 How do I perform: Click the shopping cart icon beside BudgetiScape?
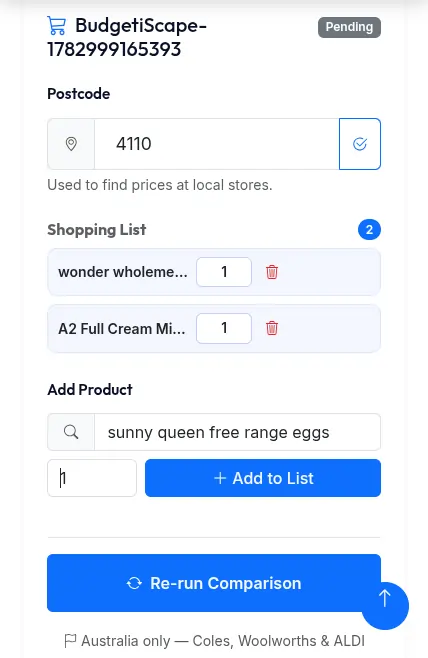point(57,25)
